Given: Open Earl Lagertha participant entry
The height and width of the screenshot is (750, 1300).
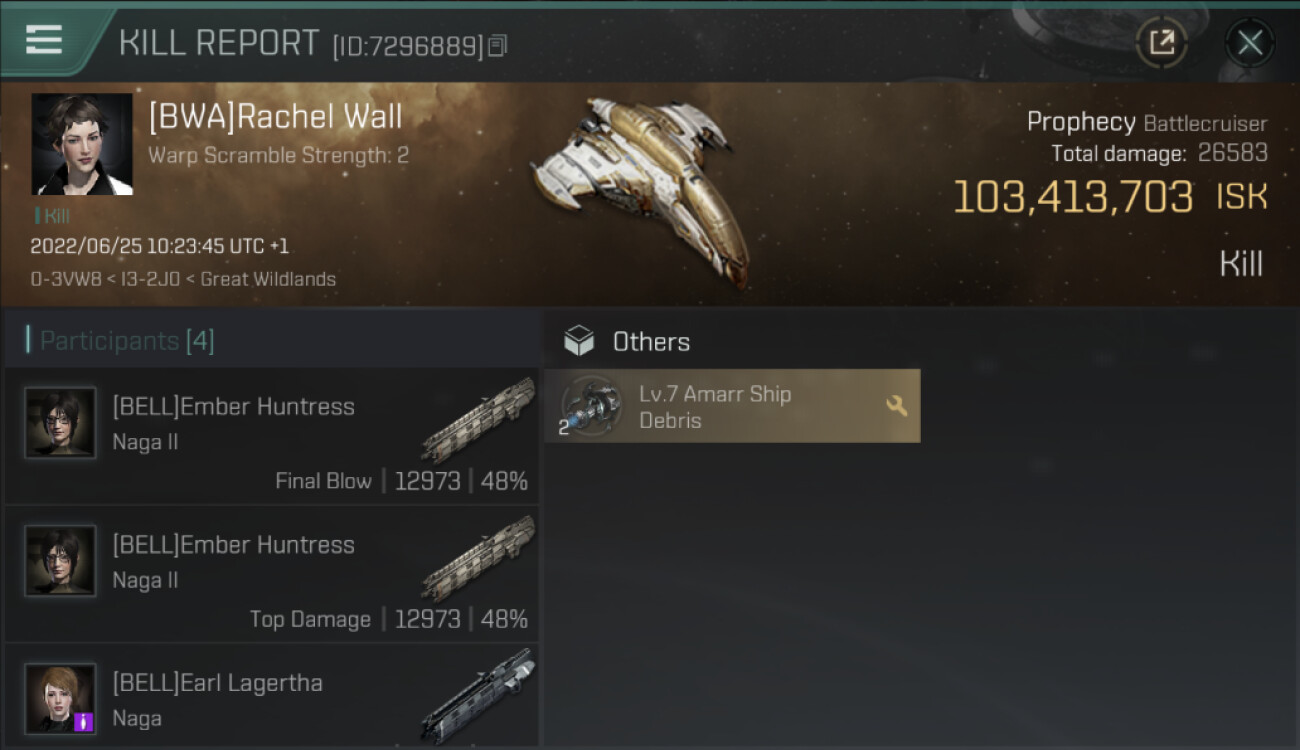Looking at the screenshot, I should [272, 697].
